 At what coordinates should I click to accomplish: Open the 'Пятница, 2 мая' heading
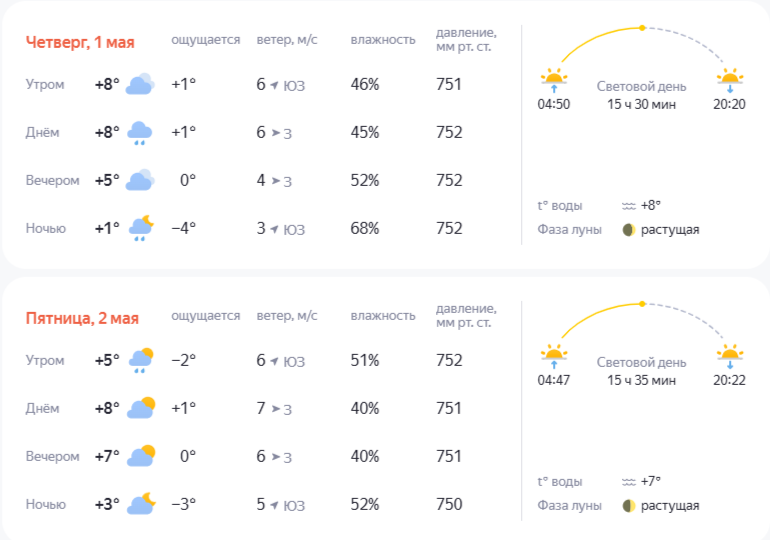[82, 318]
